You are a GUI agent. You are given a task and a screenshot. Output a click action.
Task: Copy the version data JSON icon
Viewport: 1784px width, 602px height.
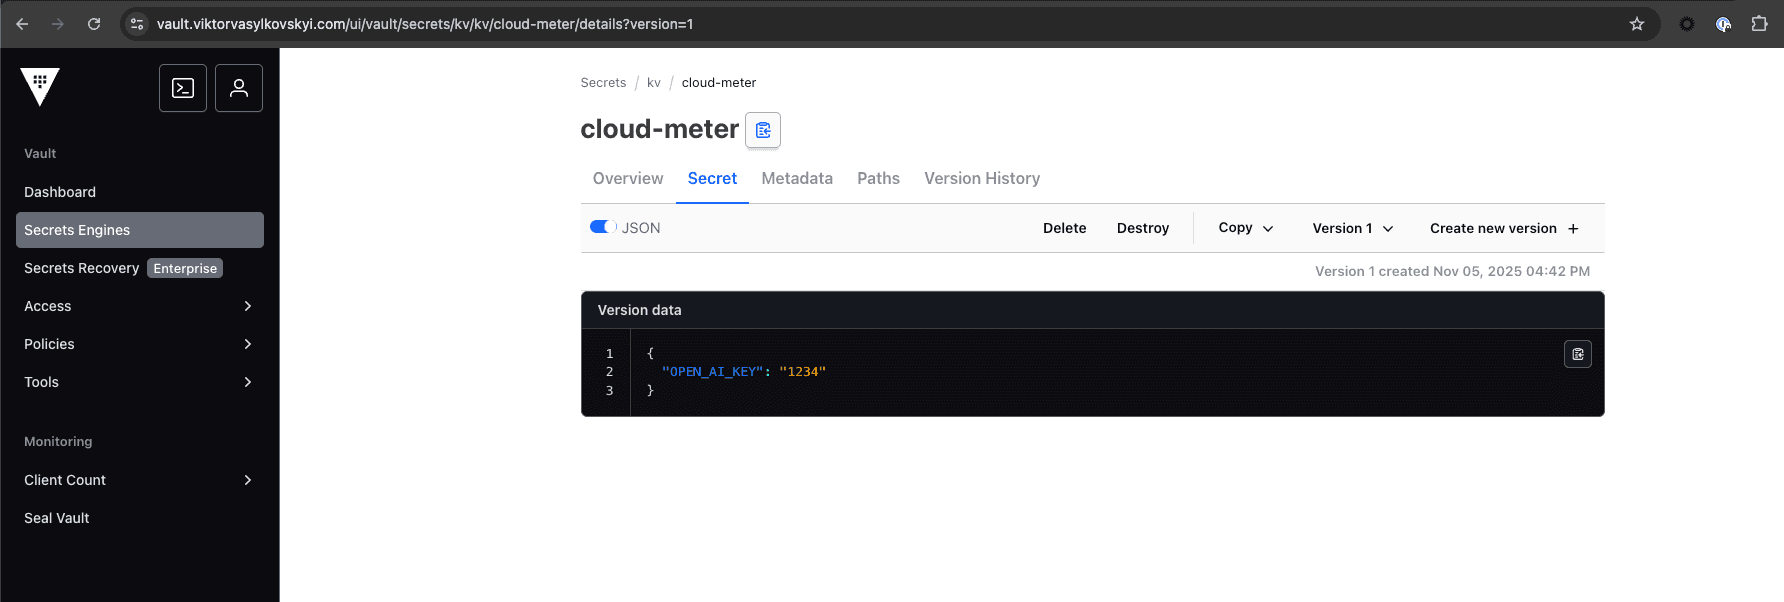(1578, 354)
